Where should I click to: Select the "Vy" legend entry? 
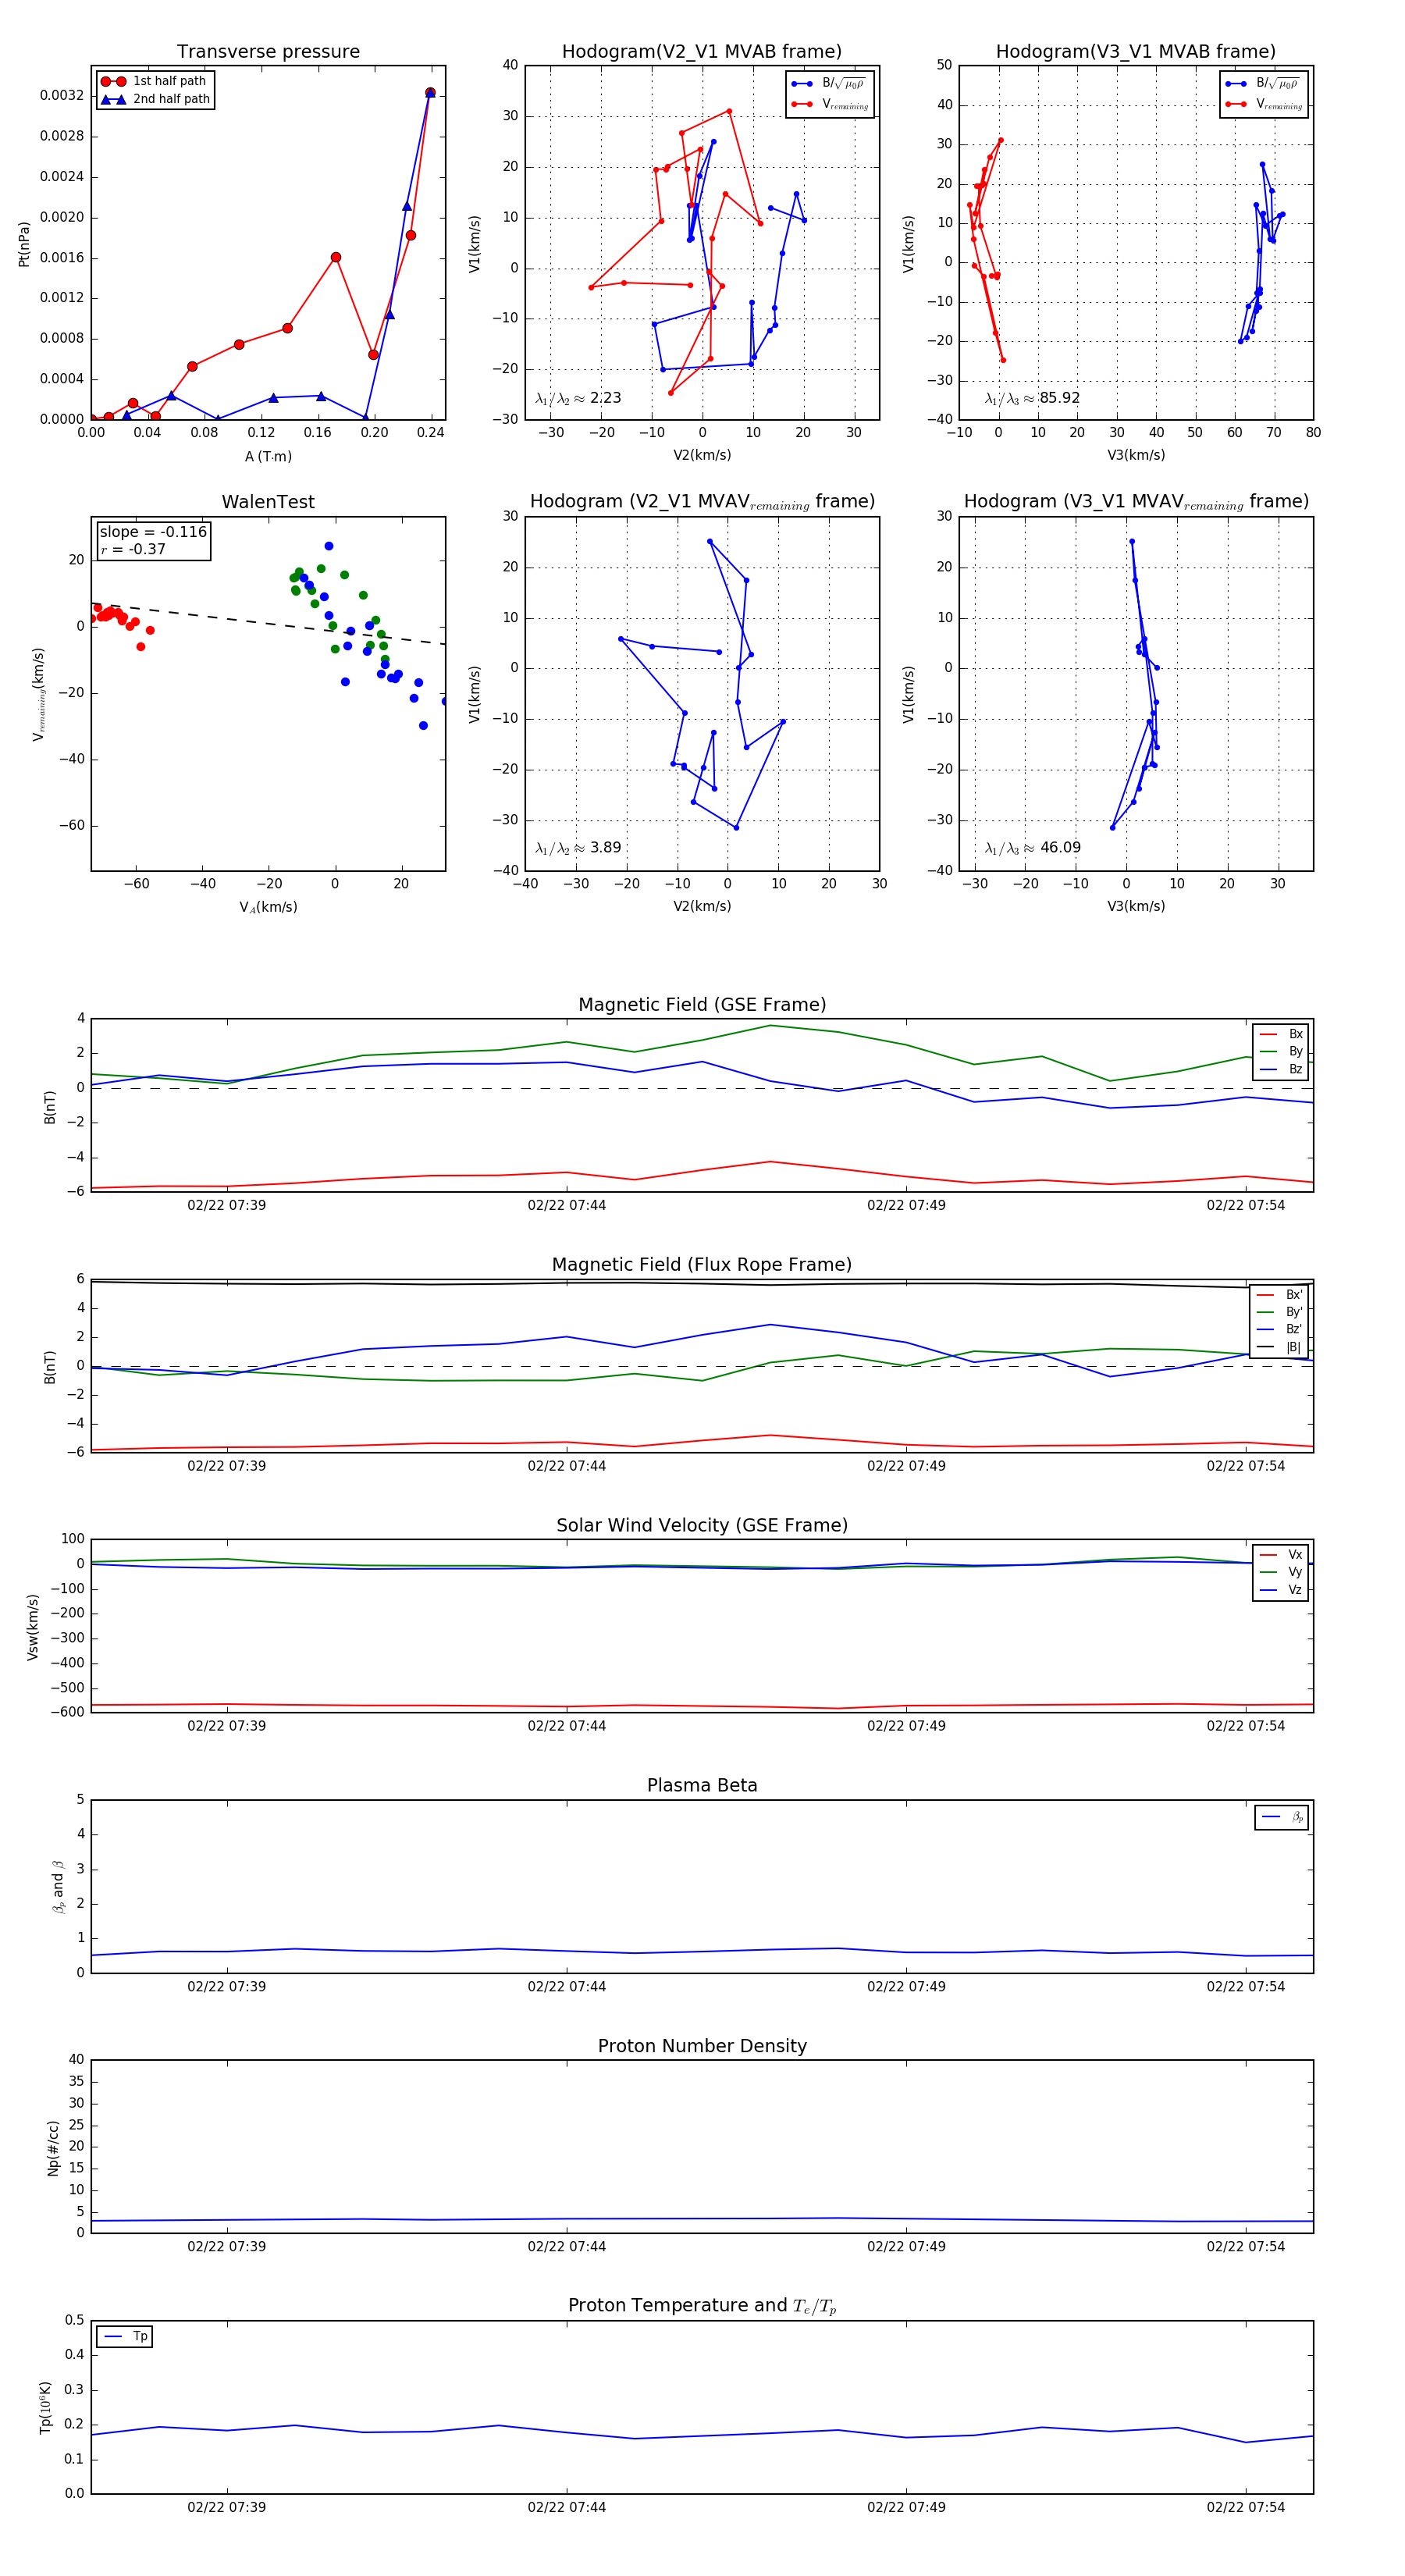point(1281,1572)
